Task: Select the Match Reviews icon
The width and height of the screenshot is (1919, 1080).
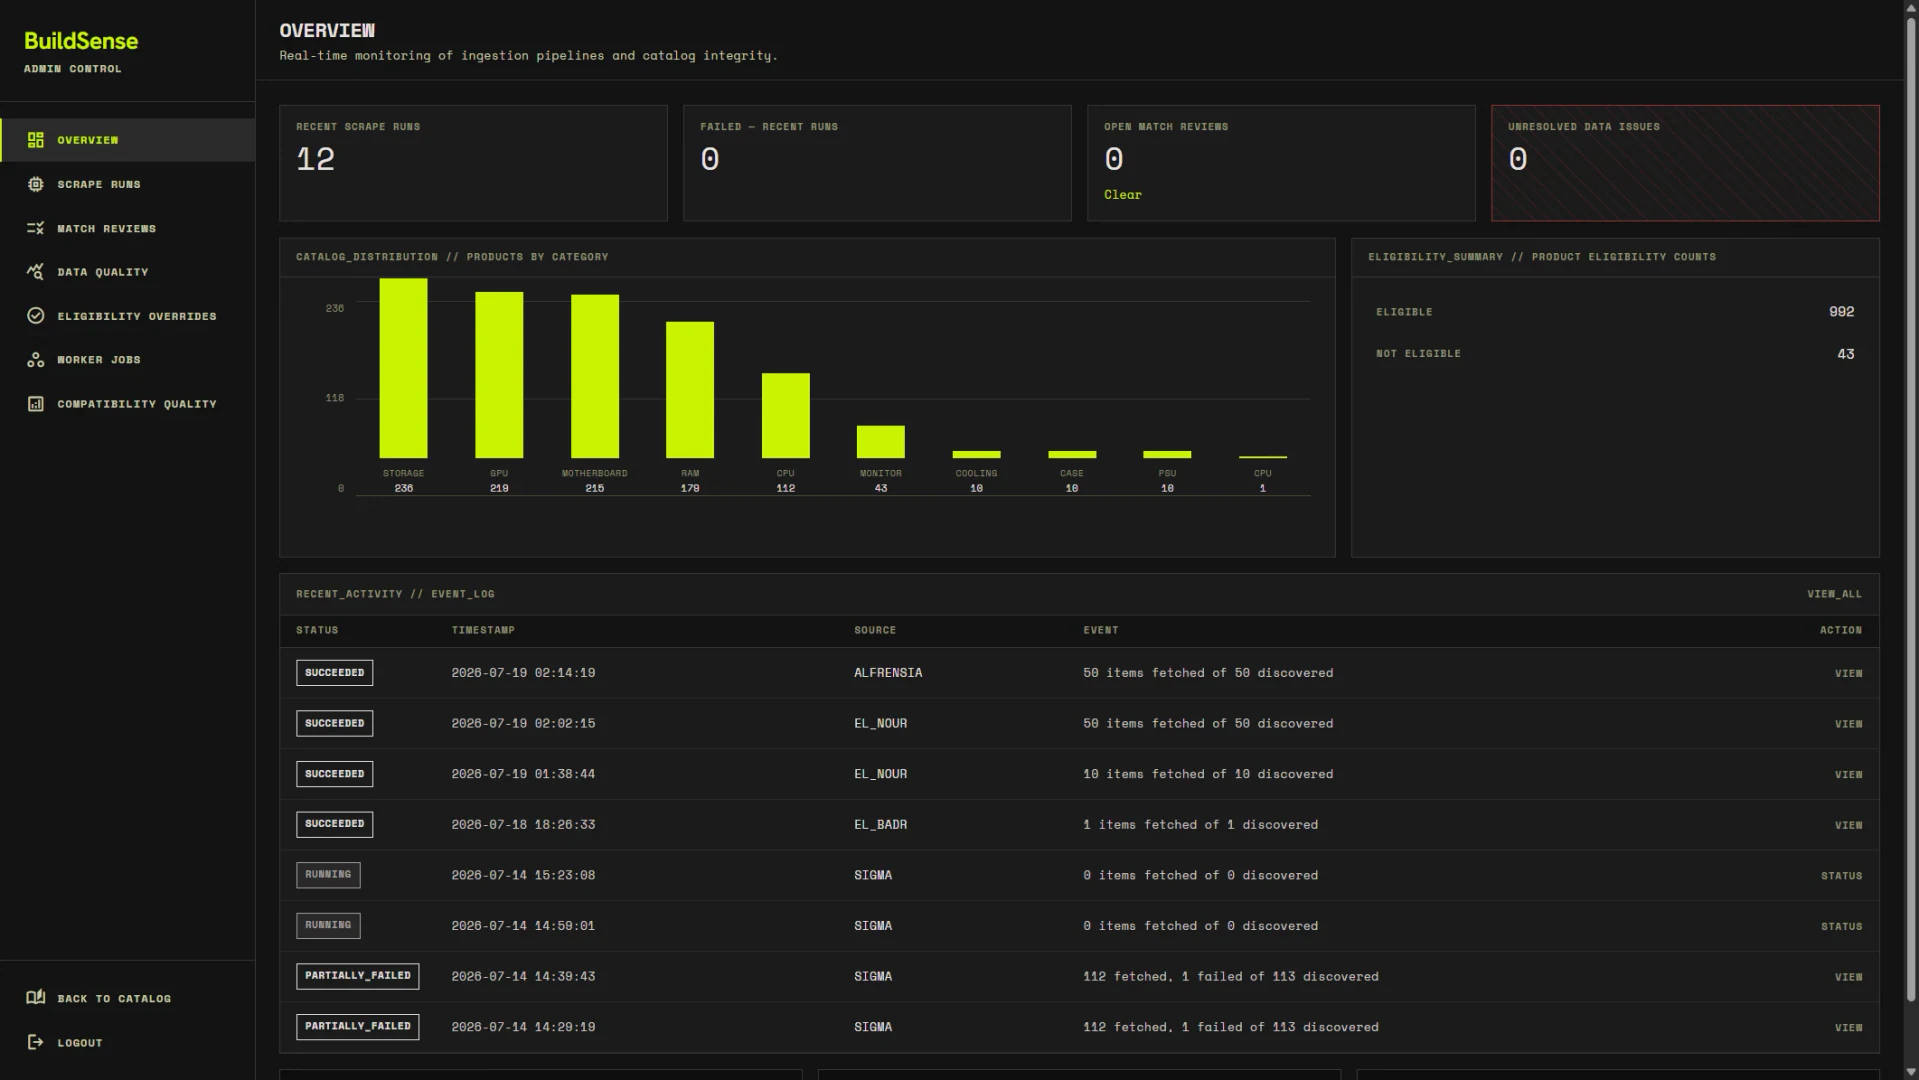Action: pyautogui.click(x=36, y=228)
